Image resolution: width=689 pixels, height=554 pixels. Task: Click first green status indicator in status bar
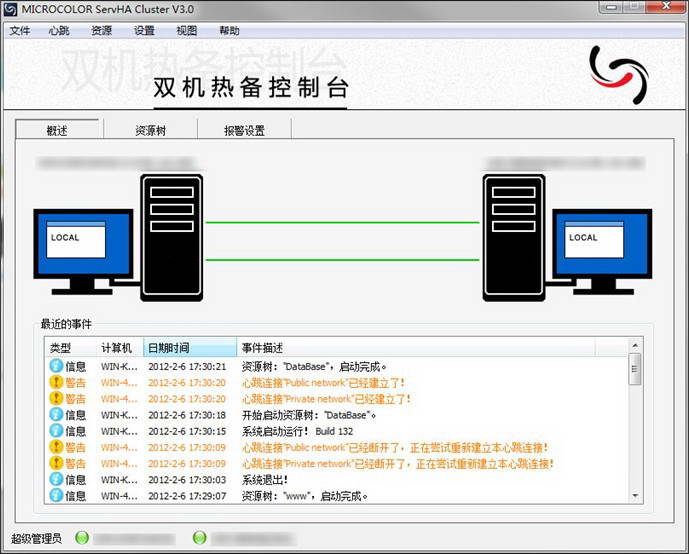[x=82, y=537]
